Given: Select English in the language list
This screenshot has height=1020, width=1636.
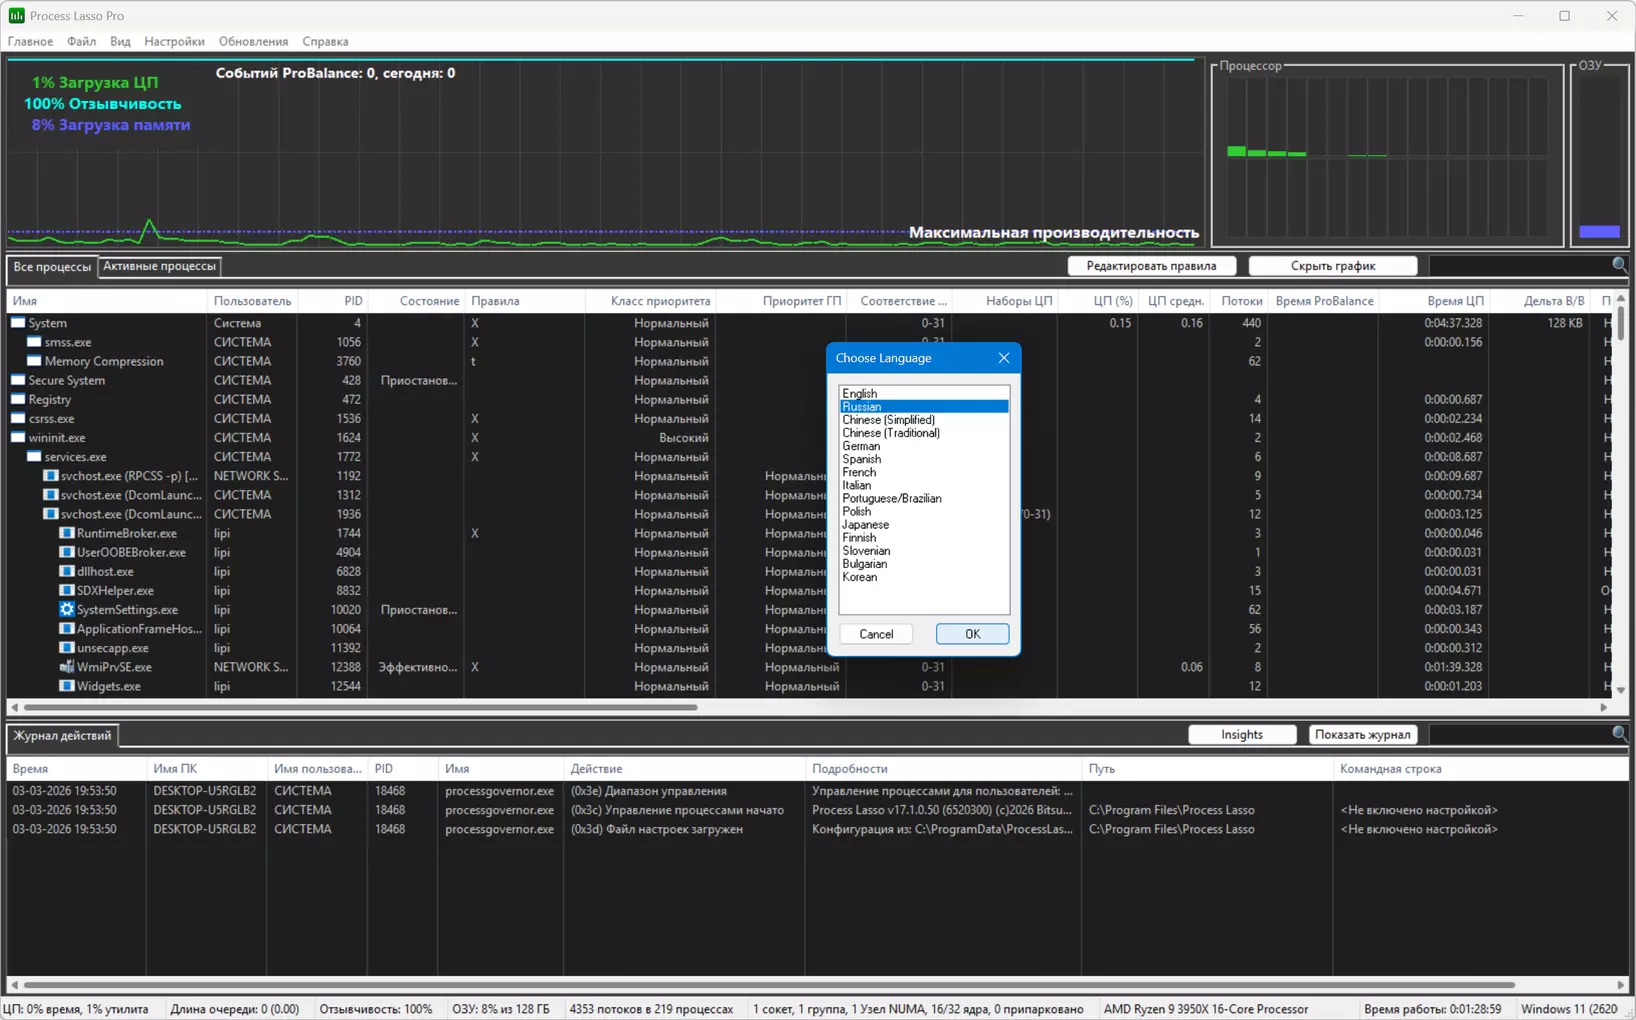Looking at the screenshot, I should tap(859, 394).
